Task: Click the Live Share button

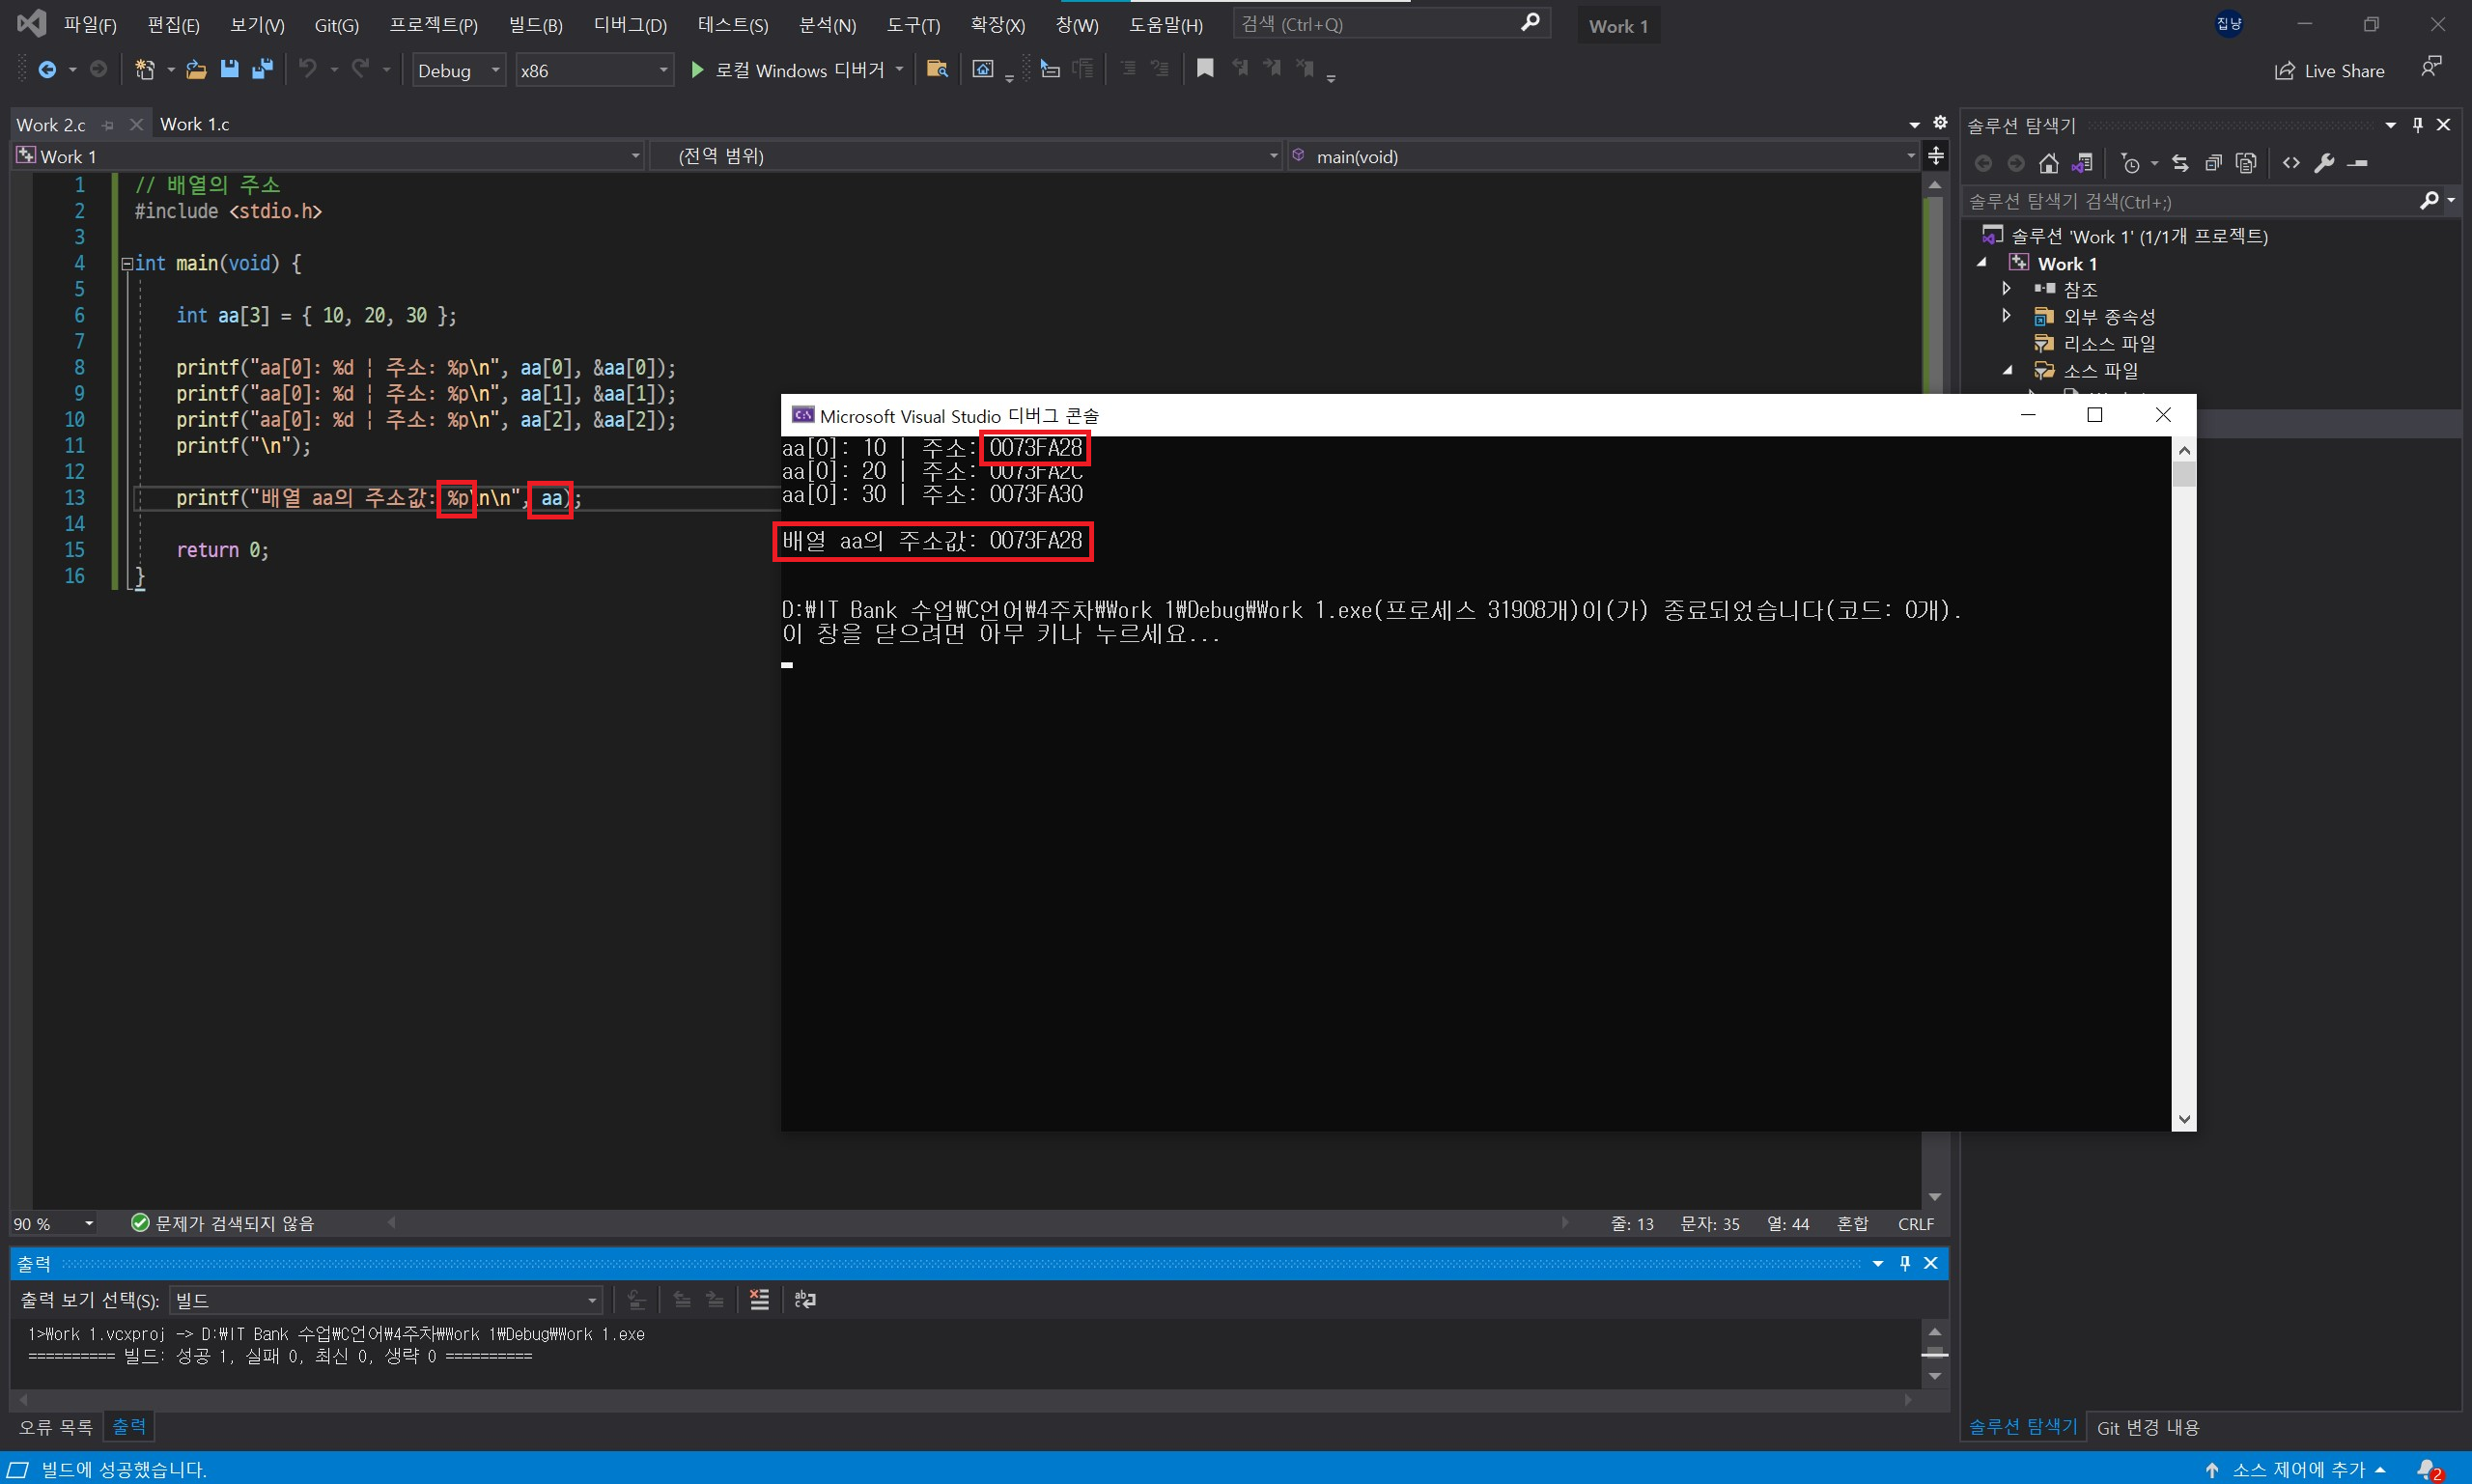Action: tap(2330, 71)
